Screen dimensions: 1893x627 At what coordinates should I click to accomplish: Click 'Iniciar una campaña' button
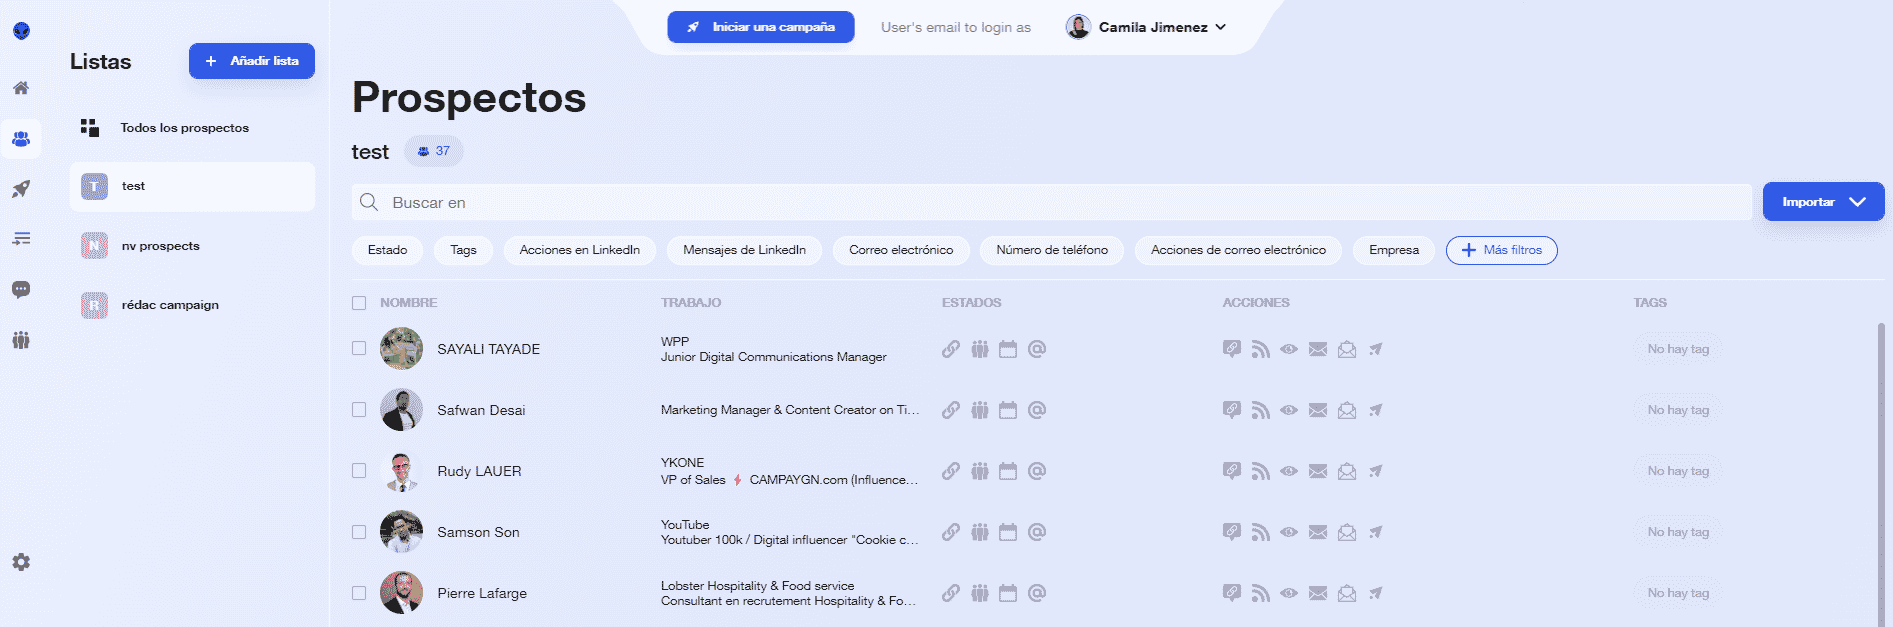[761, 27]
